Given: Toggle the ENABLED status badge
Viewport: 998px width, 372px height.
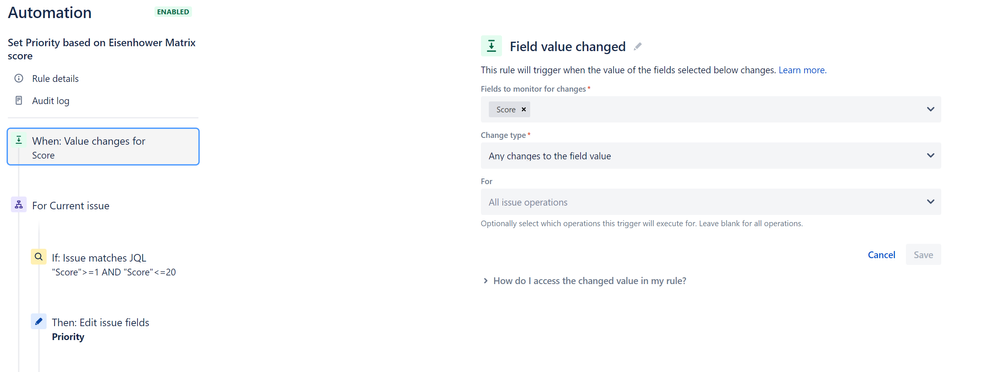Looking at the screenshot, I should [x=173, y=12].
